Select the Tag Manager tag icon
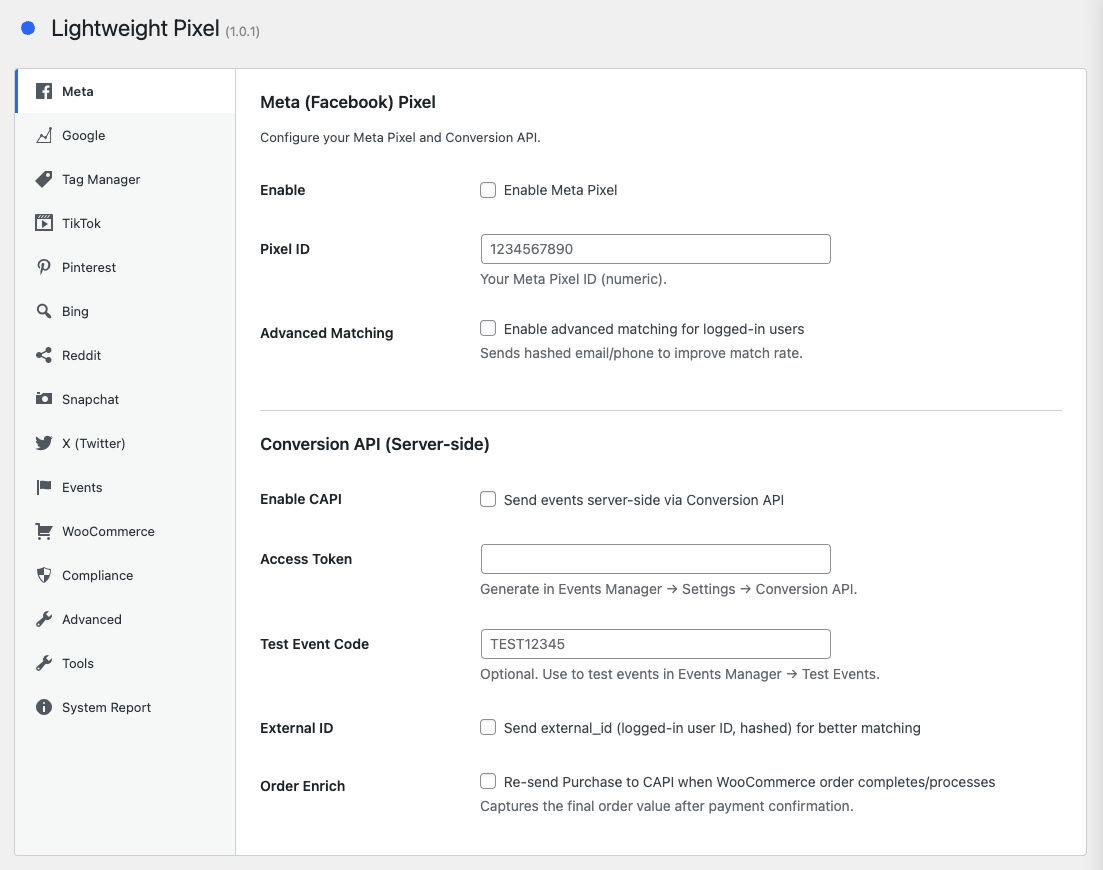 pyautogui.click(x=44, y=180)
